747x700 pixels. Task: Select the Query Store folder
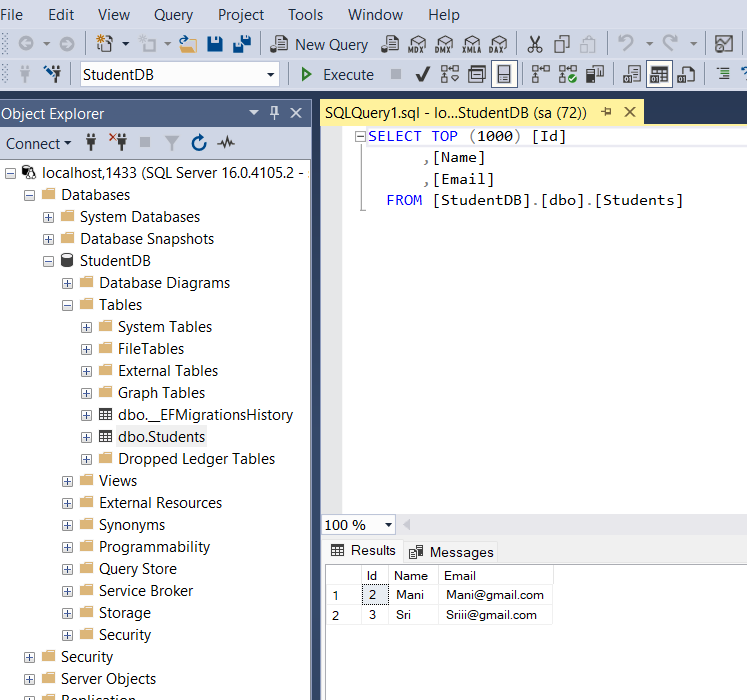coord(138,568)
